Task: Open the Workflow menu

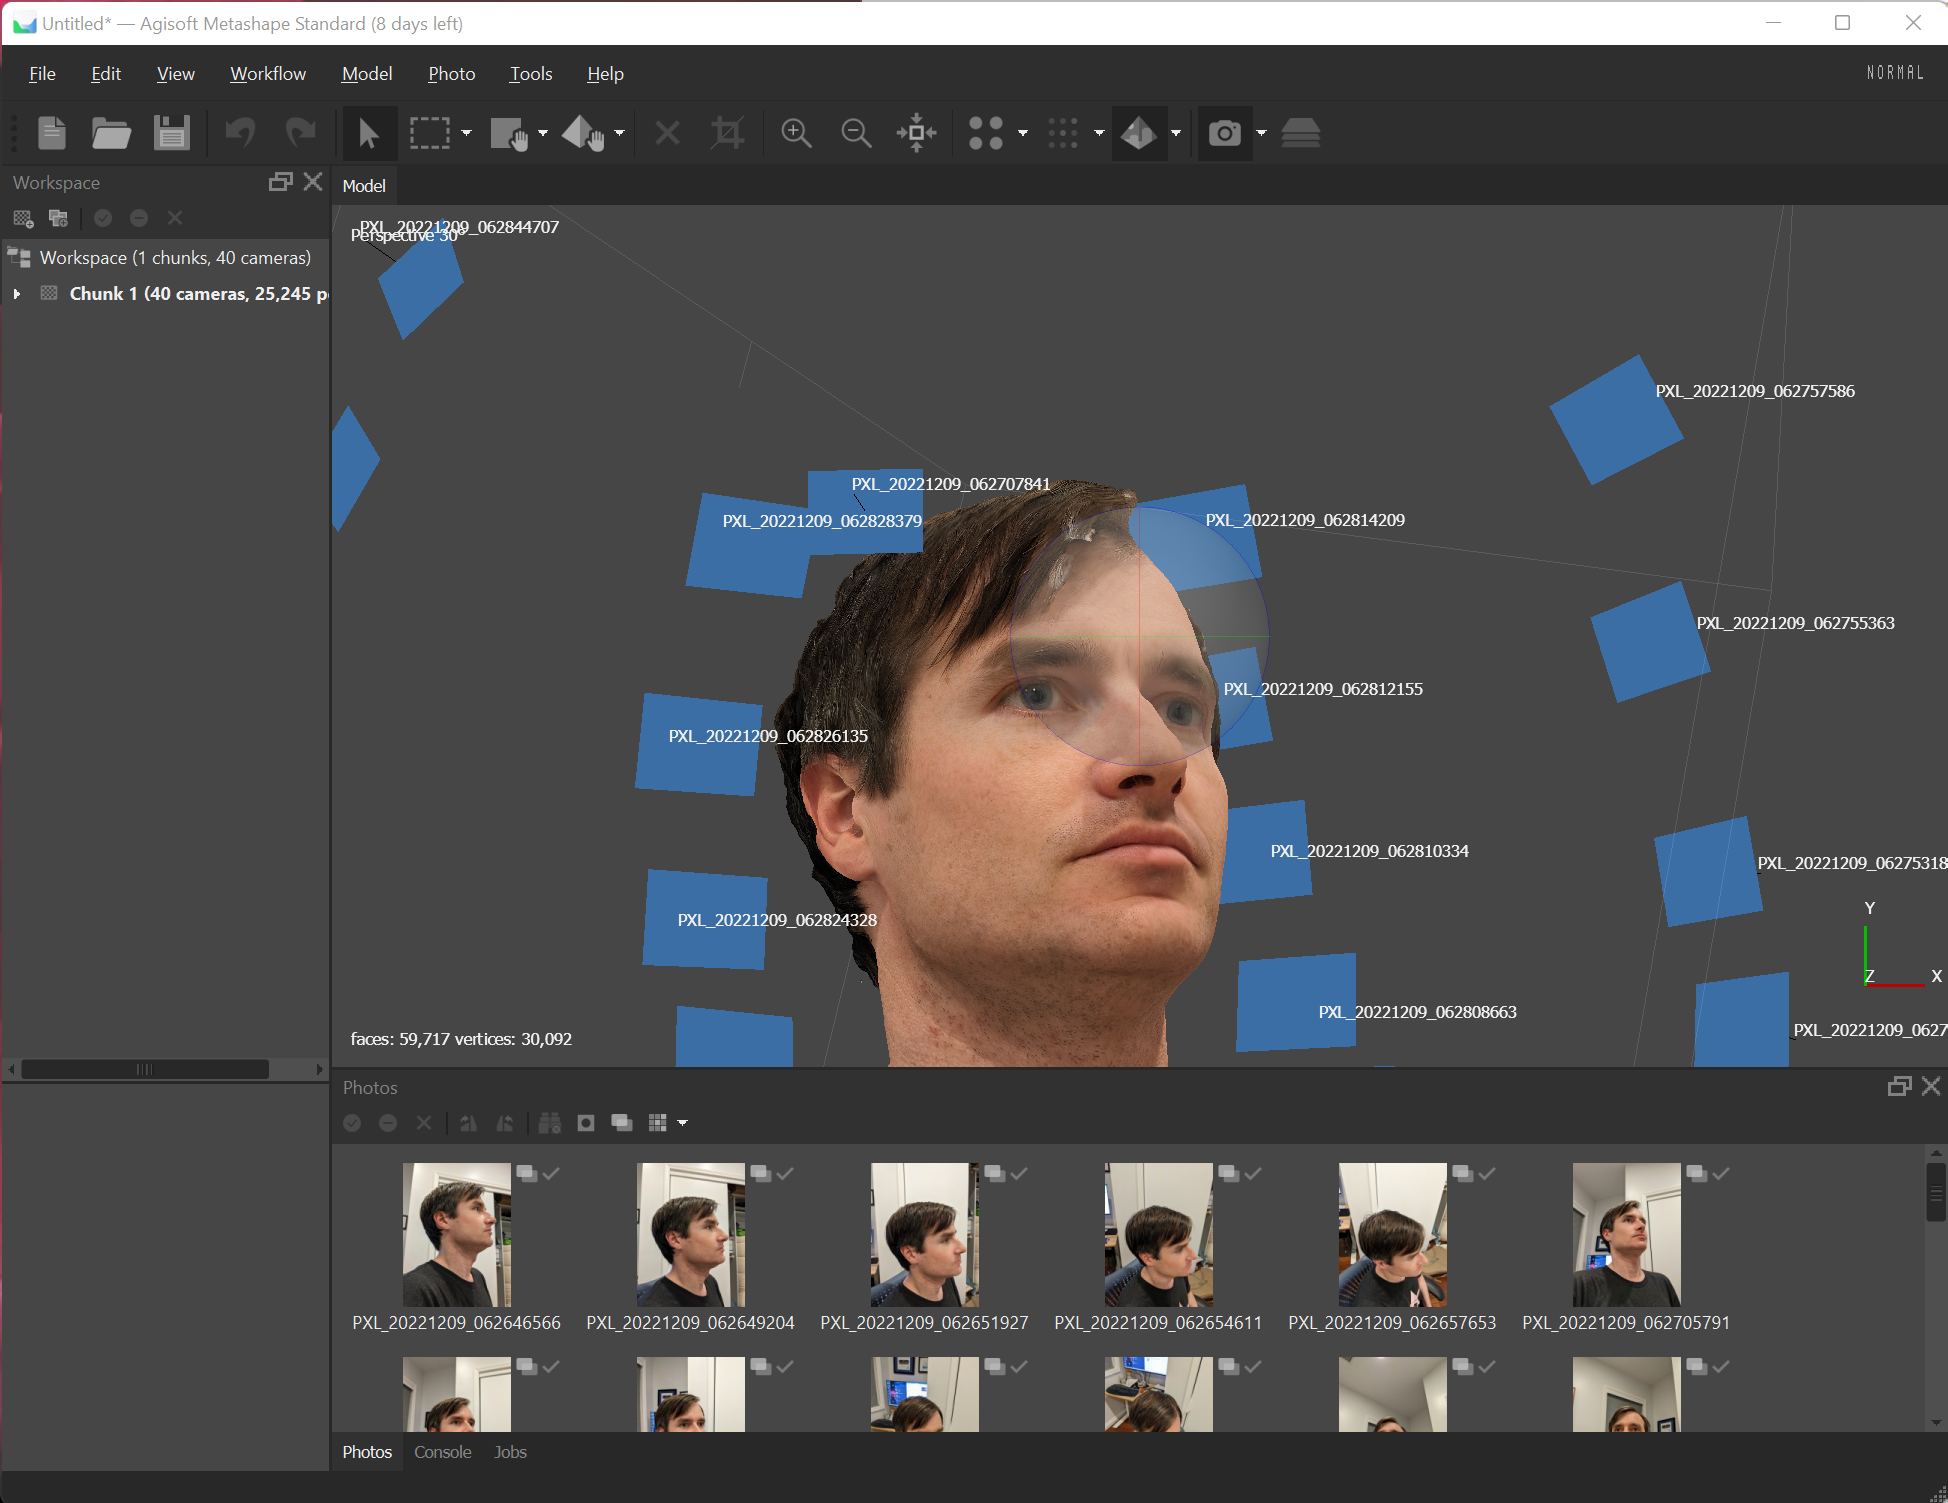Action: 268,74
